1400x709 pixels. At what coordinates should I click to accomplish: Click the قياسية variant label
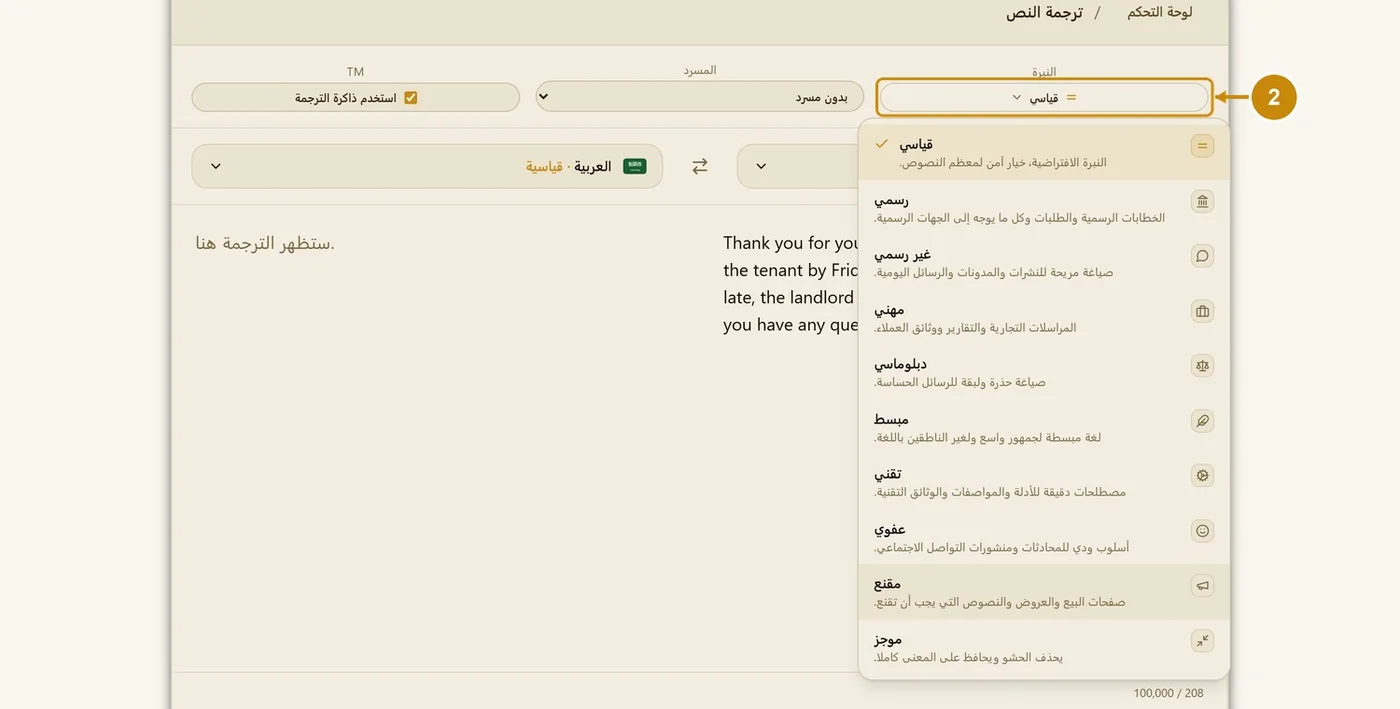545,167
